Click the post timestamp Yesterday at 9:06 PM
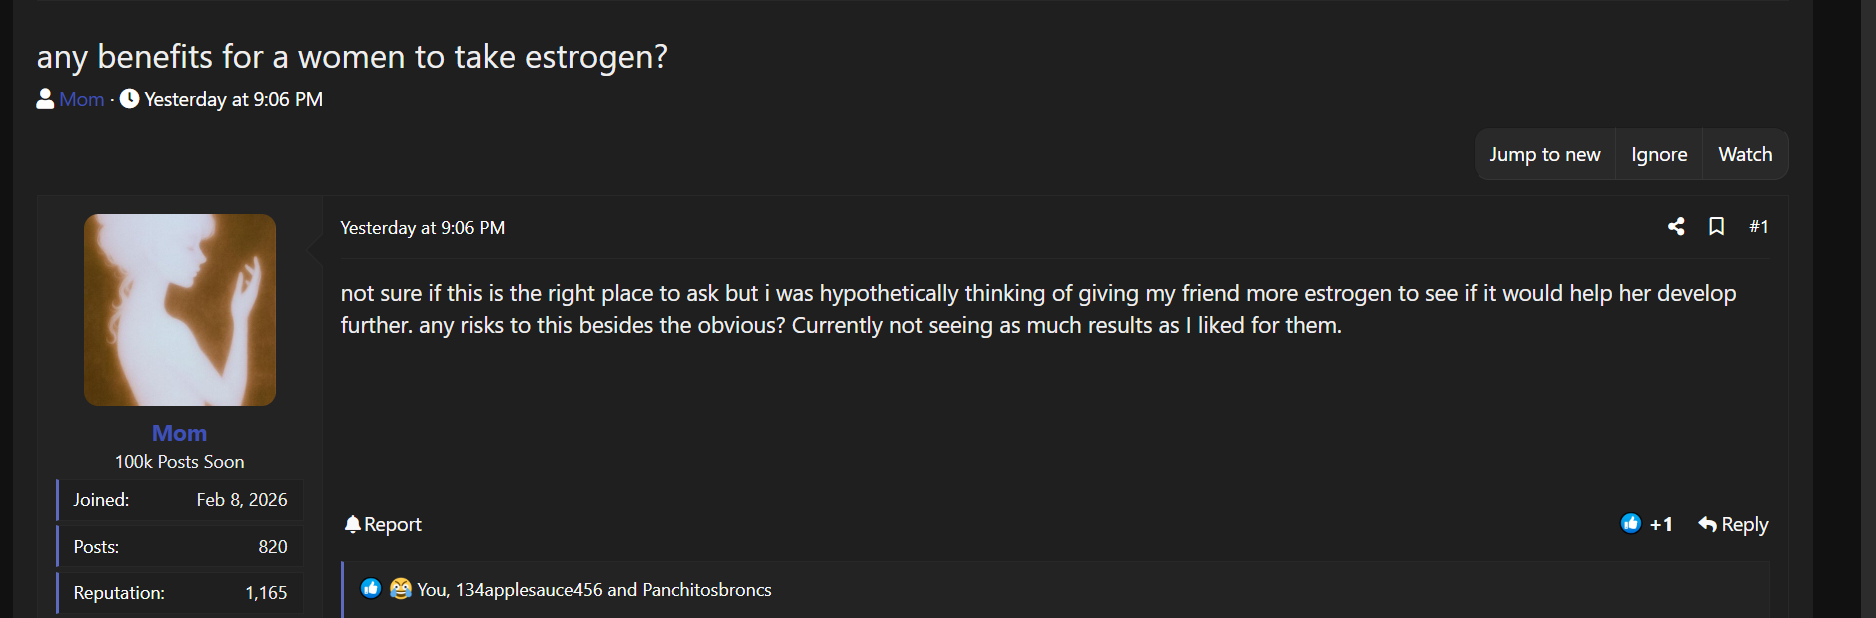Image resolution: width=1876 pixels, height=618 pixels. click(422, 228)
